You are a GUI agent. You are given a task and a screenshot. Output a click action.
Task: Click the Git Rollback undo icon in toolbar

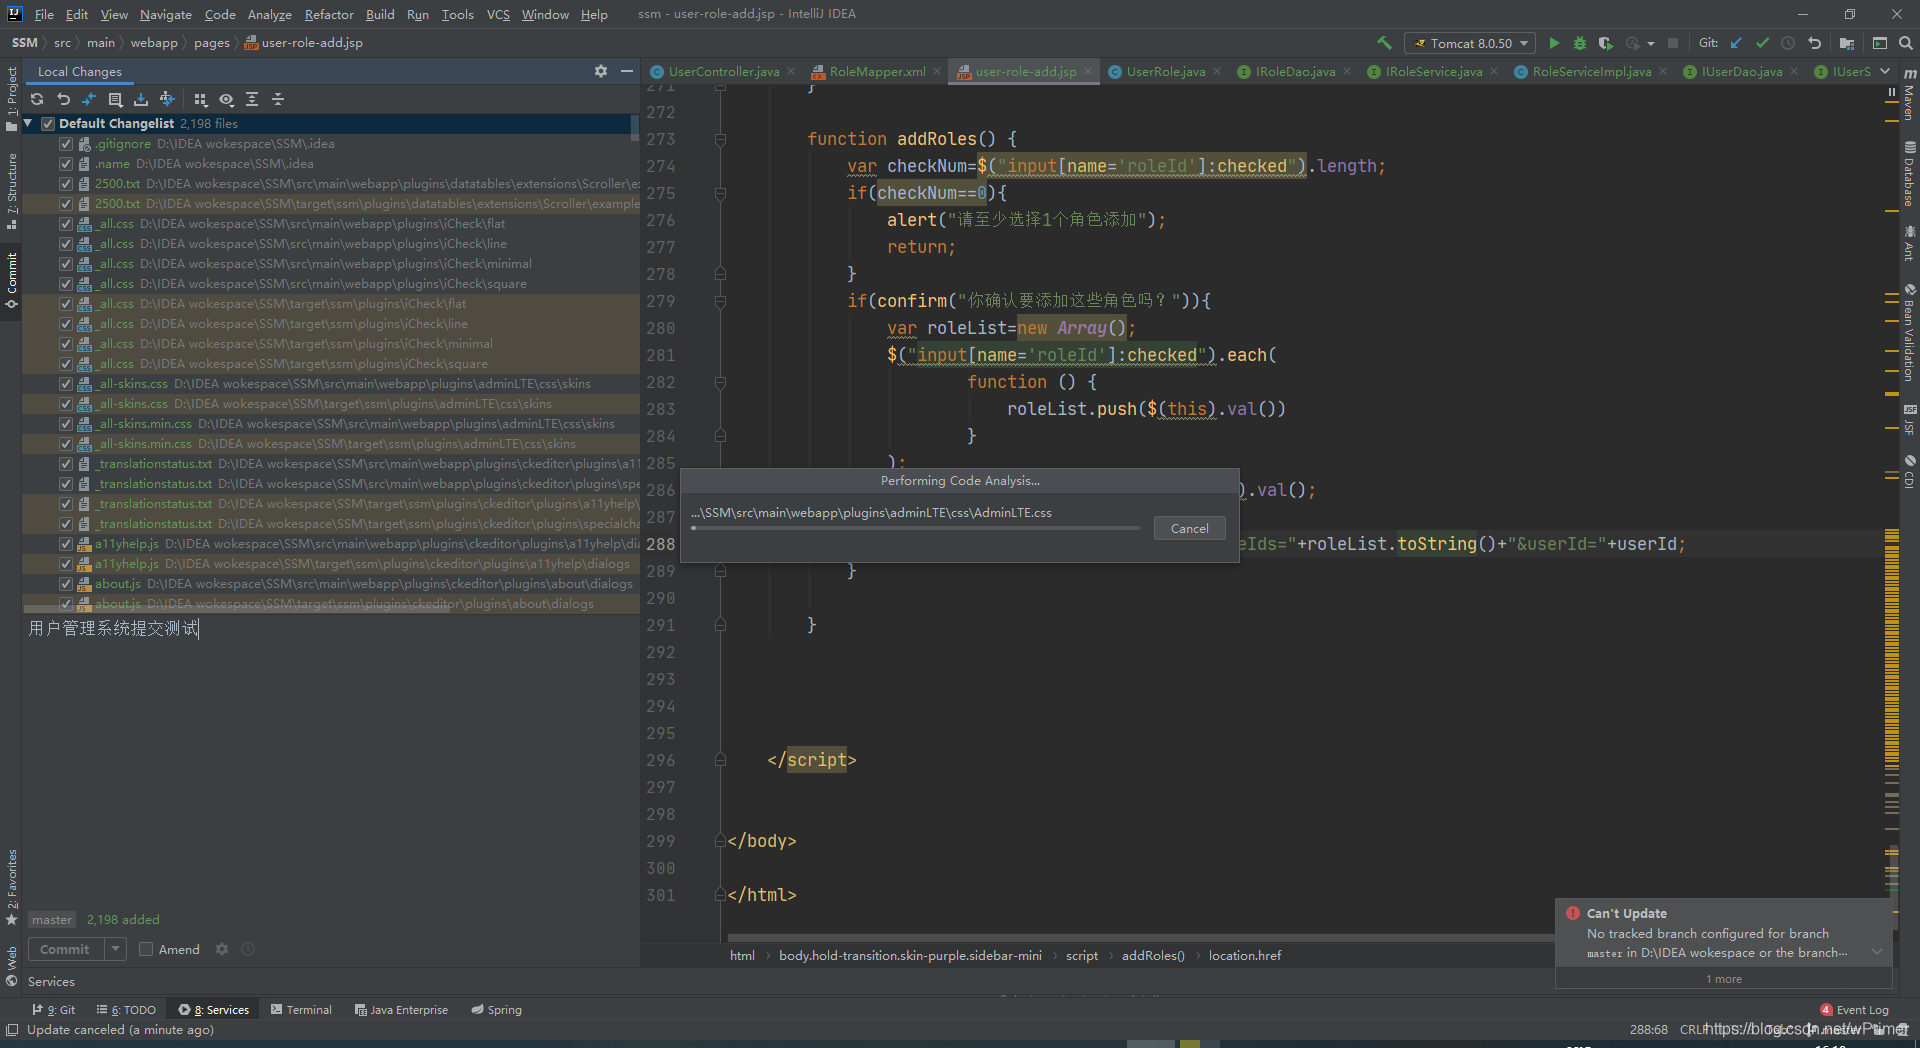click(x=1814, y=43)
